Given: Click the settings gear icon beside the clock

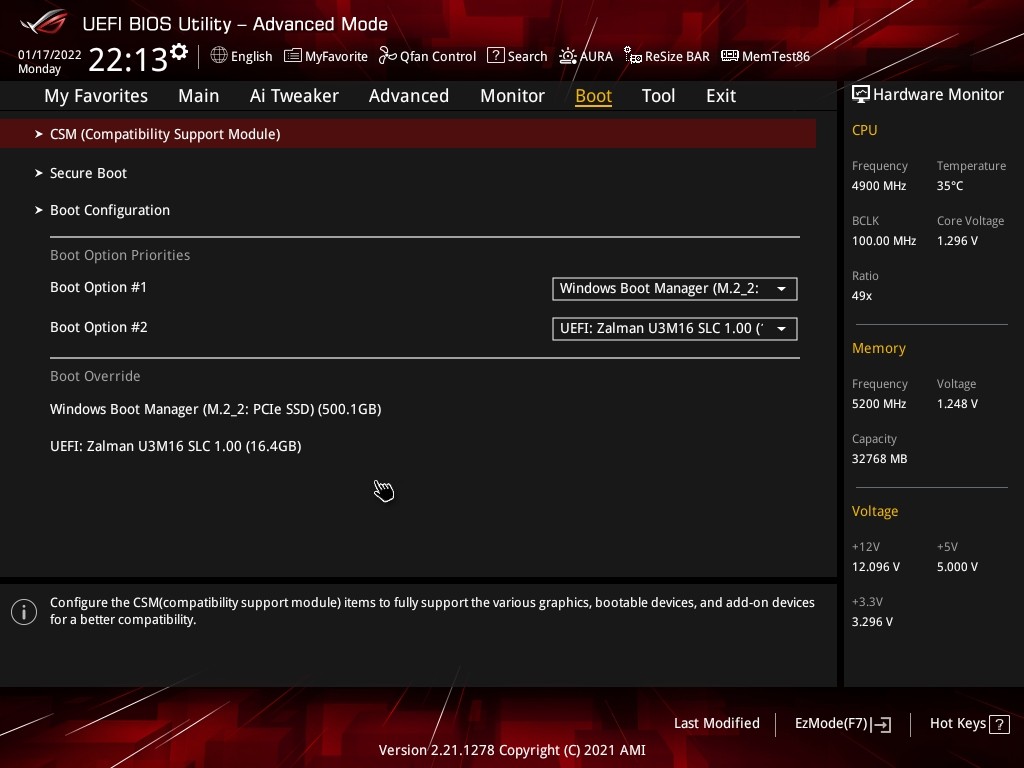Looking at the screenshot, I should click(x=179, y=51).
